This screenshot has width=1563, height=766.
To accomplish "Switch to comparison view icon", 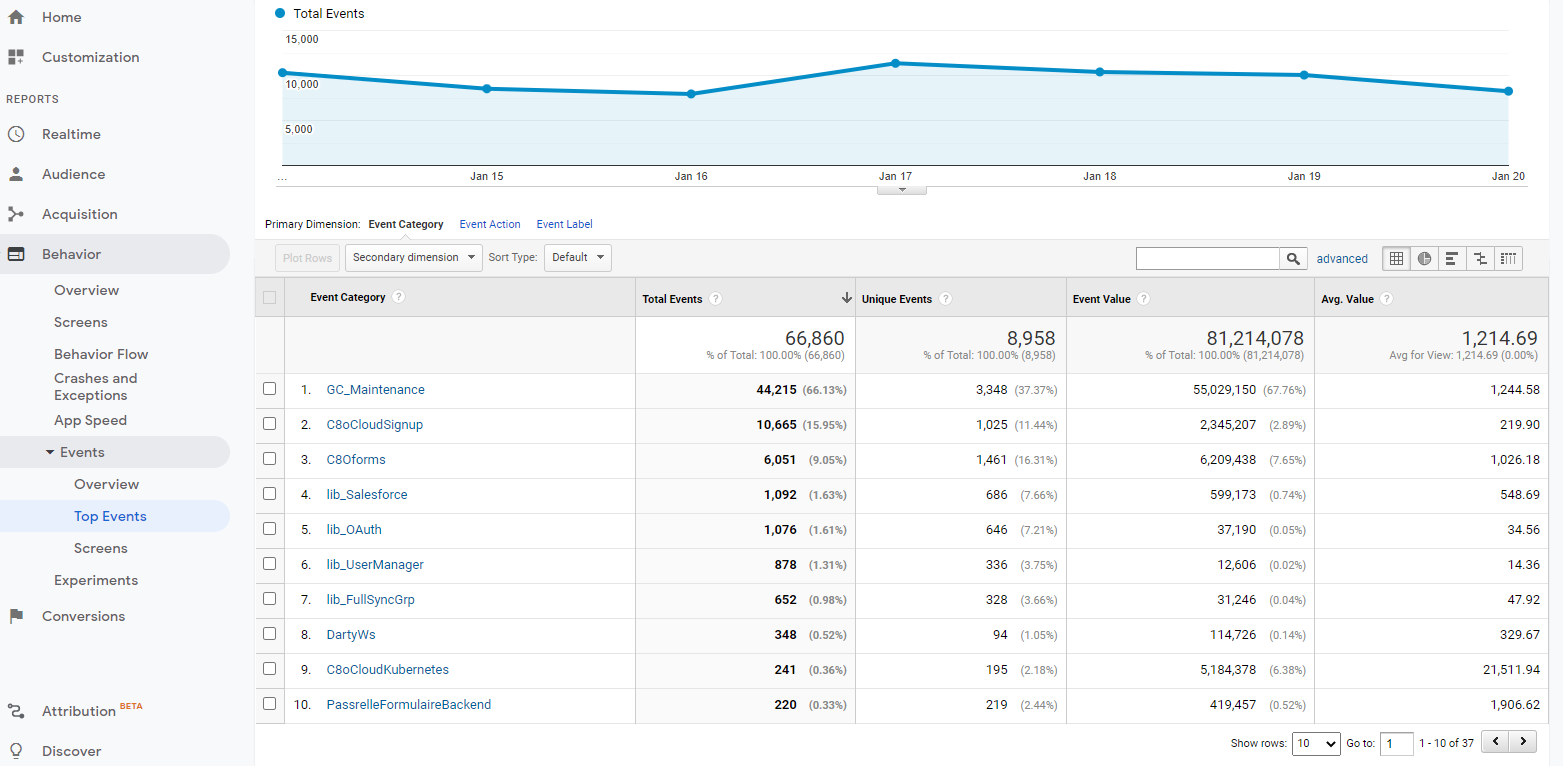I will (x=1480, y=258).
